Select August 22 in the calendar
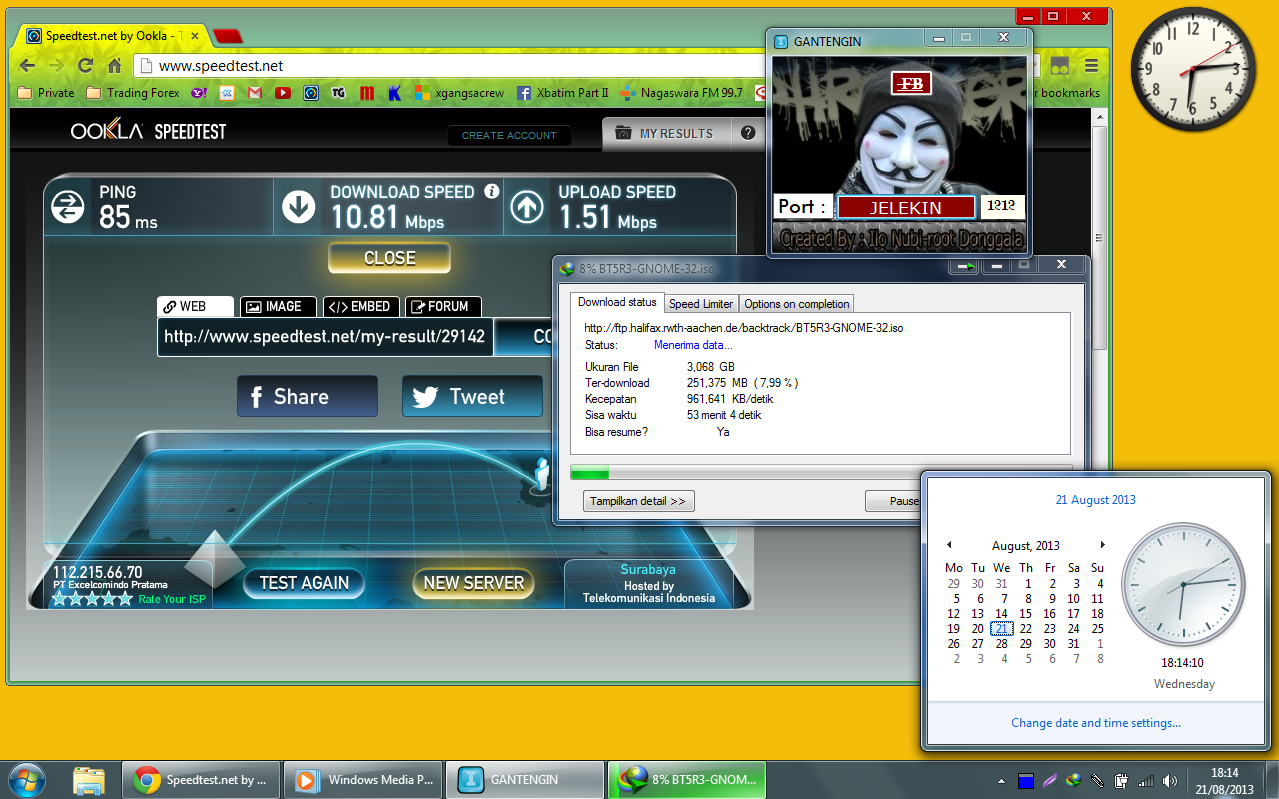Image resolution: width=1279 pixels, height=799 pixels. (1025, 629)
